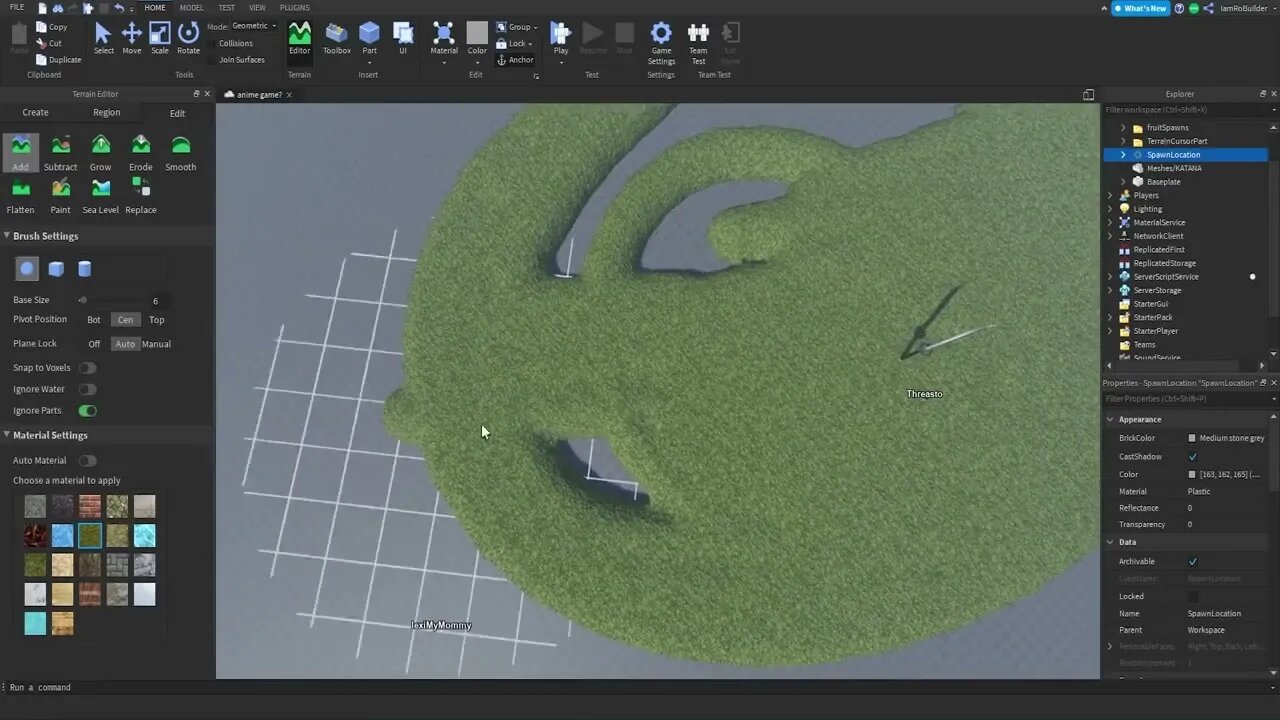1280x720 pixels.
Task: Open the Material dropdown in ribbon
Action: point(444,62)
